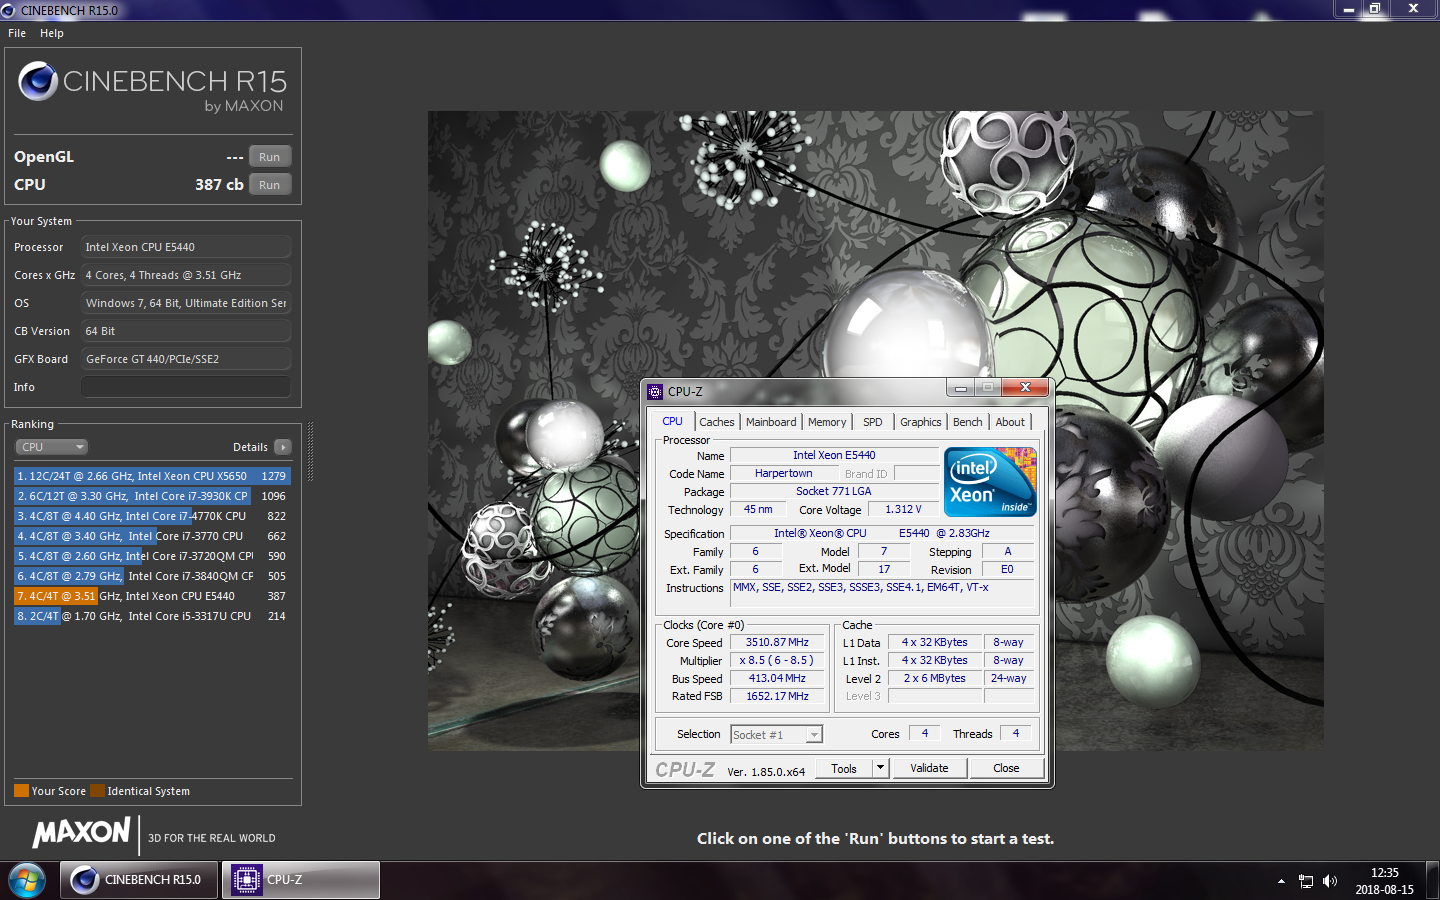
Task: Click the Rated FSB value 1652.17 MHz
Action: (x=777, y=697)
